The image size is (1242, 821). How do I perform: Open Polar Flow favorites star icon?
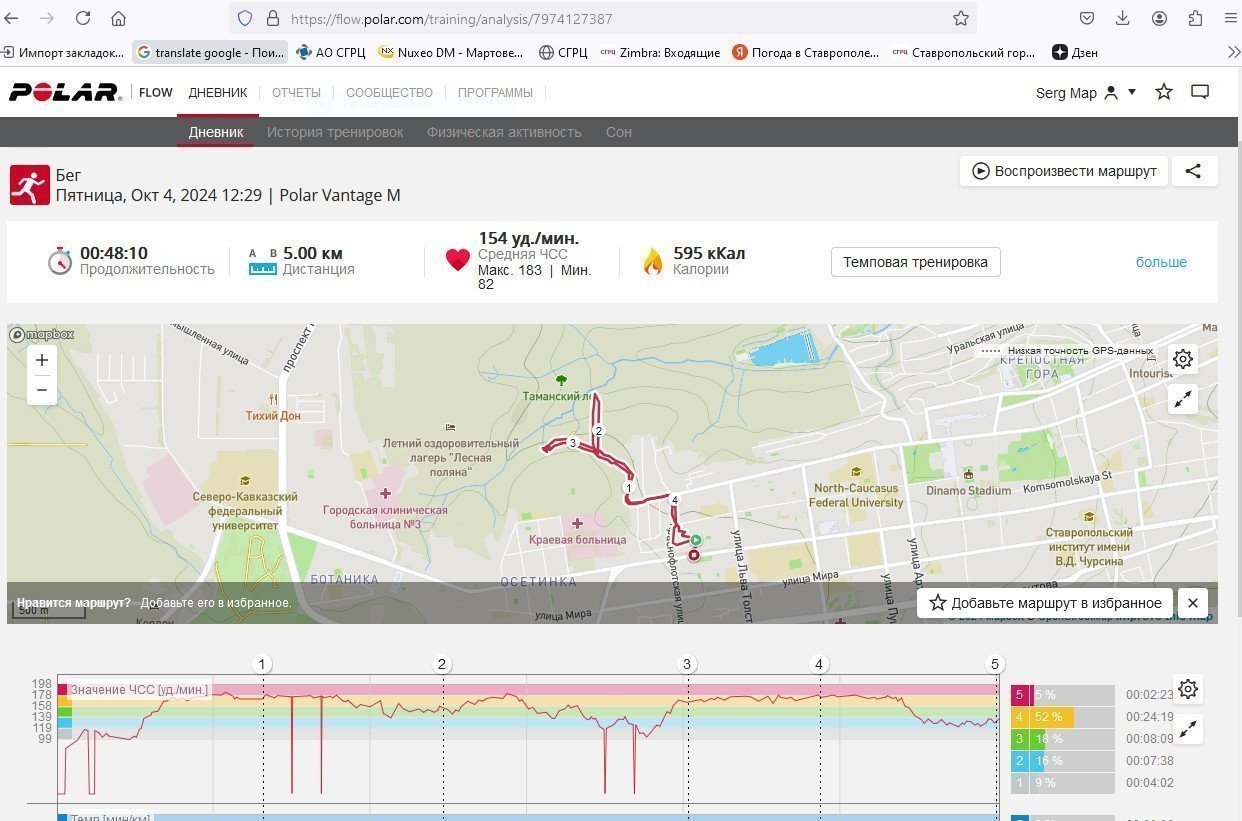(1164, 92)
